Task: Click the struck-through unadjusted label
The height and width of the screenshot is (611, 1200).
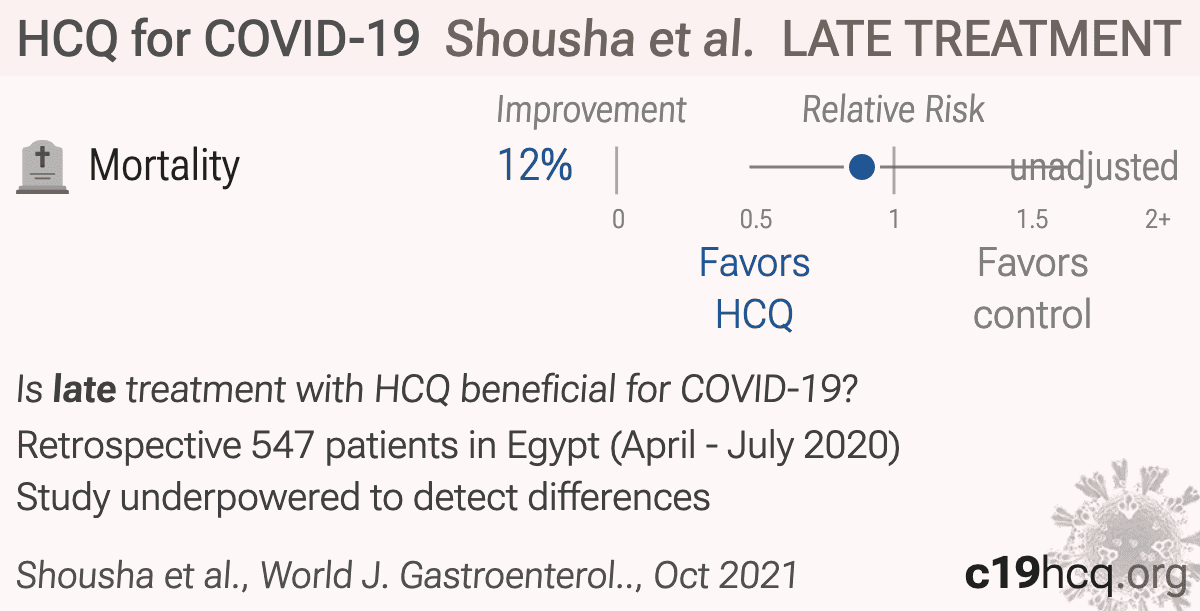Action: coord(1094,167)
